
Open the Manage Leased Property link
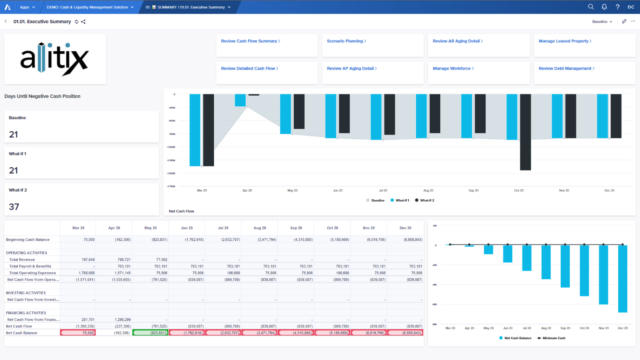[565, 41]
